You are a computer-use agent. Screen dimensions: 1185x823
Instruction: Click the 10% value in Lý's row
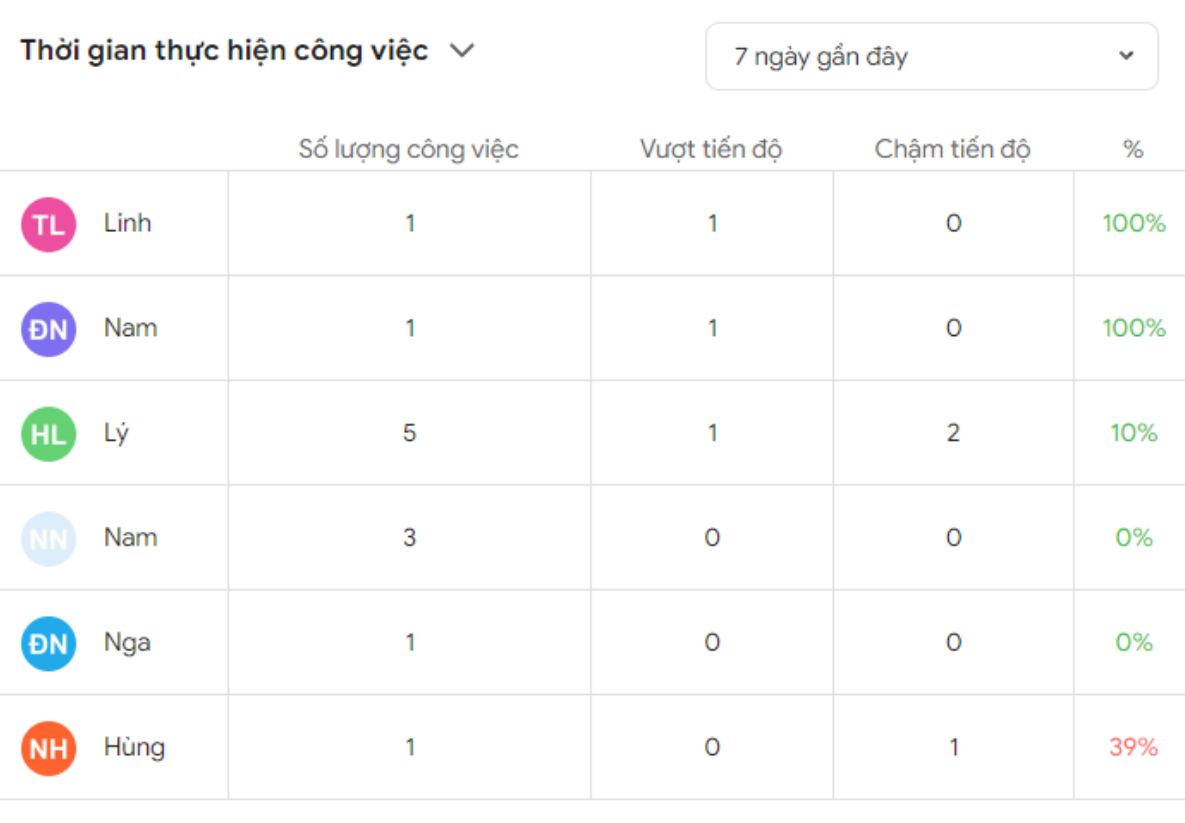[x=1134, y=432]
